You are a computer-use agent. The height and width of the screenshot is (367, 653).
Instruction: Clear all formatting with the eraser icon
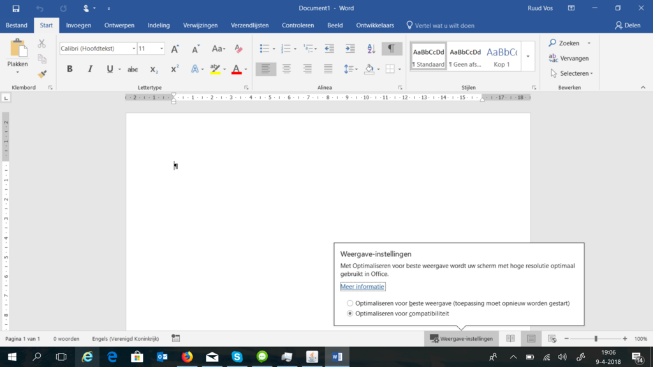(x=238, y=49)
